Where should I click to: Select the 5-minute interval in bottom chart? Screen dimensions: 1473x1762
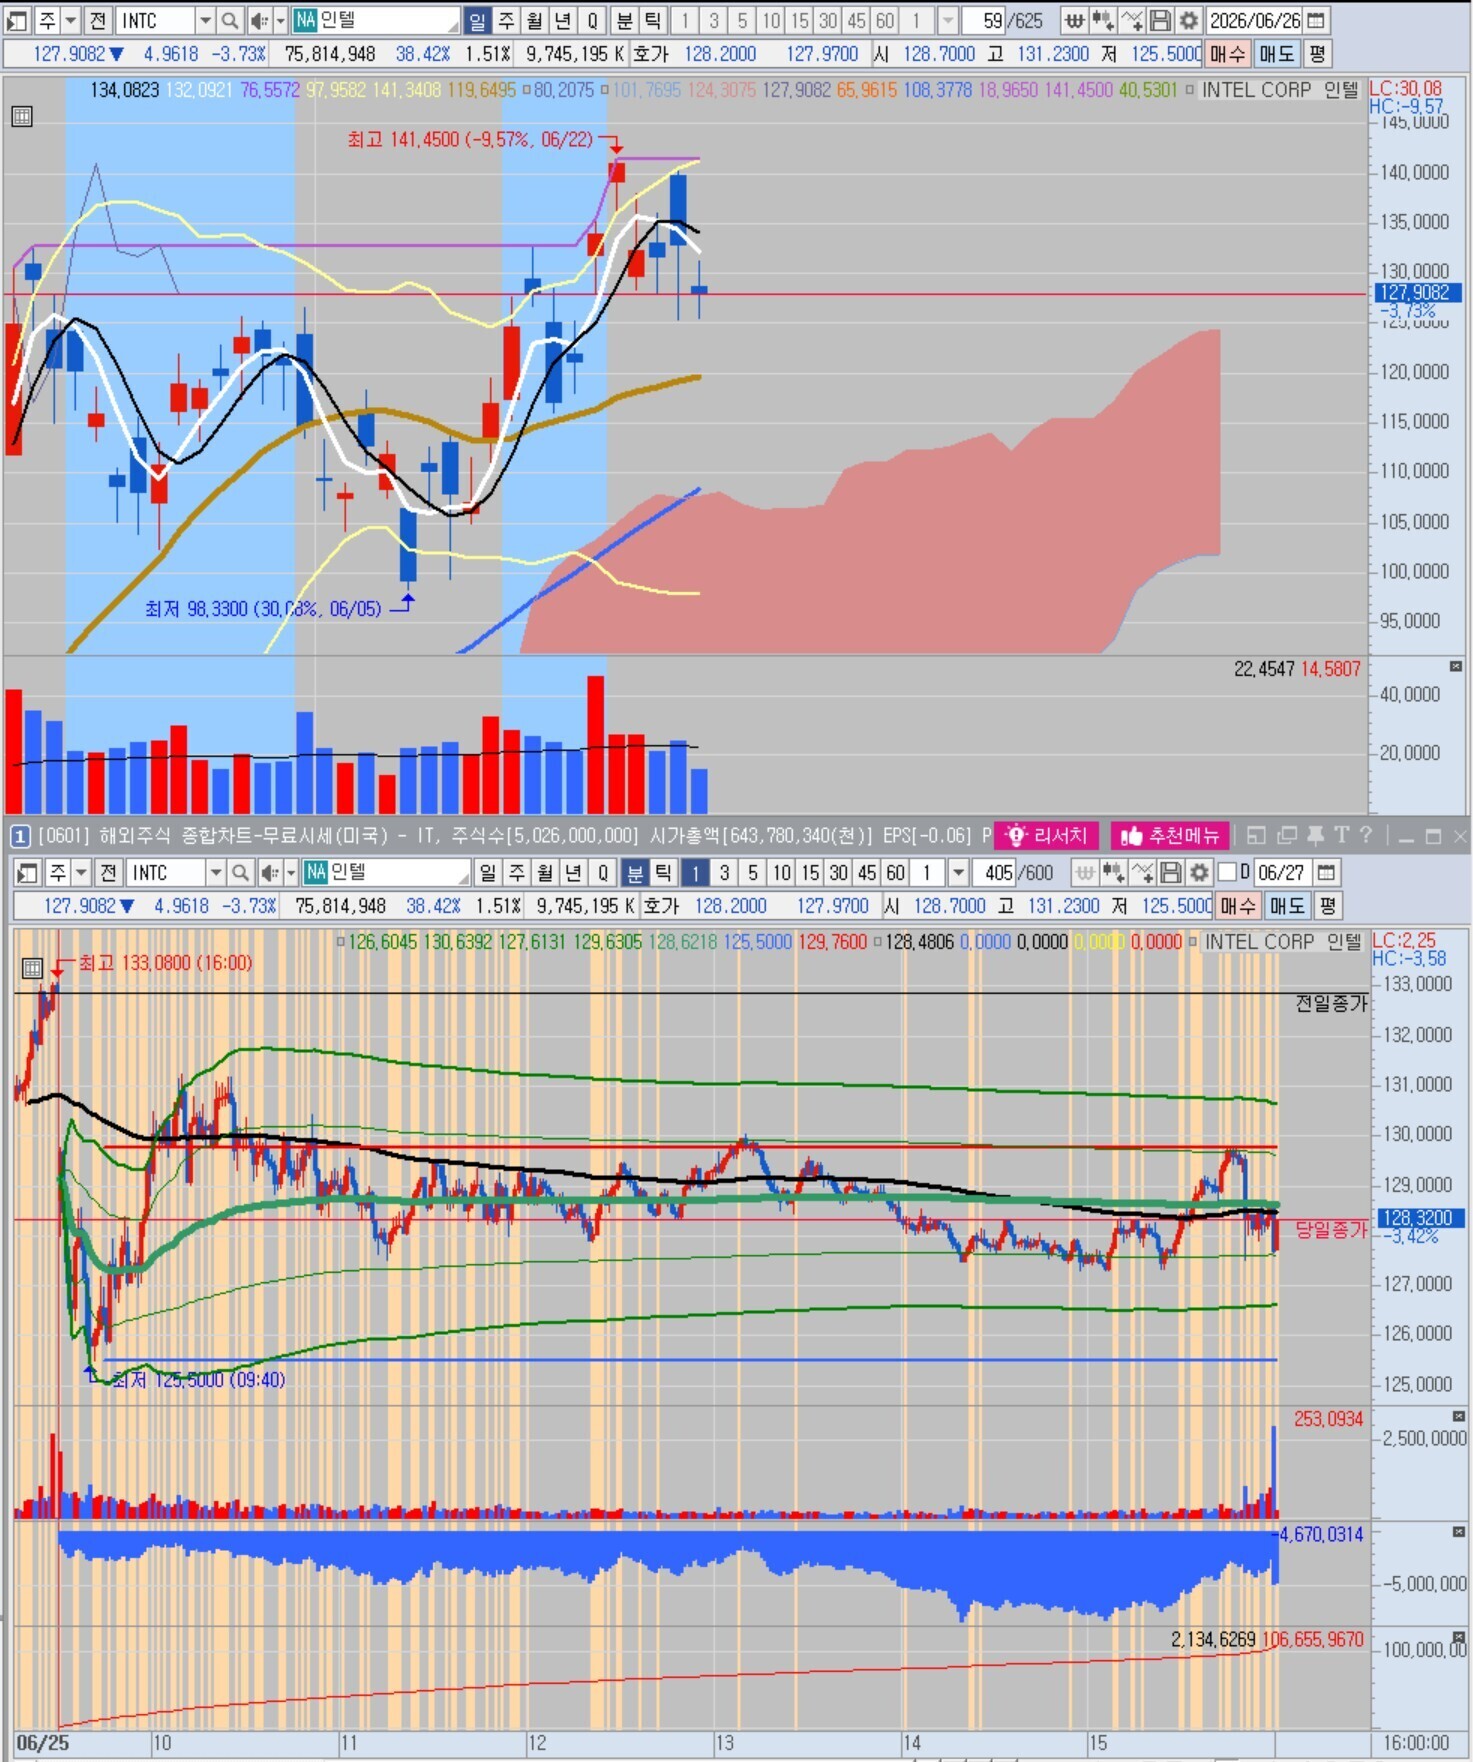[x=753, y=873]
